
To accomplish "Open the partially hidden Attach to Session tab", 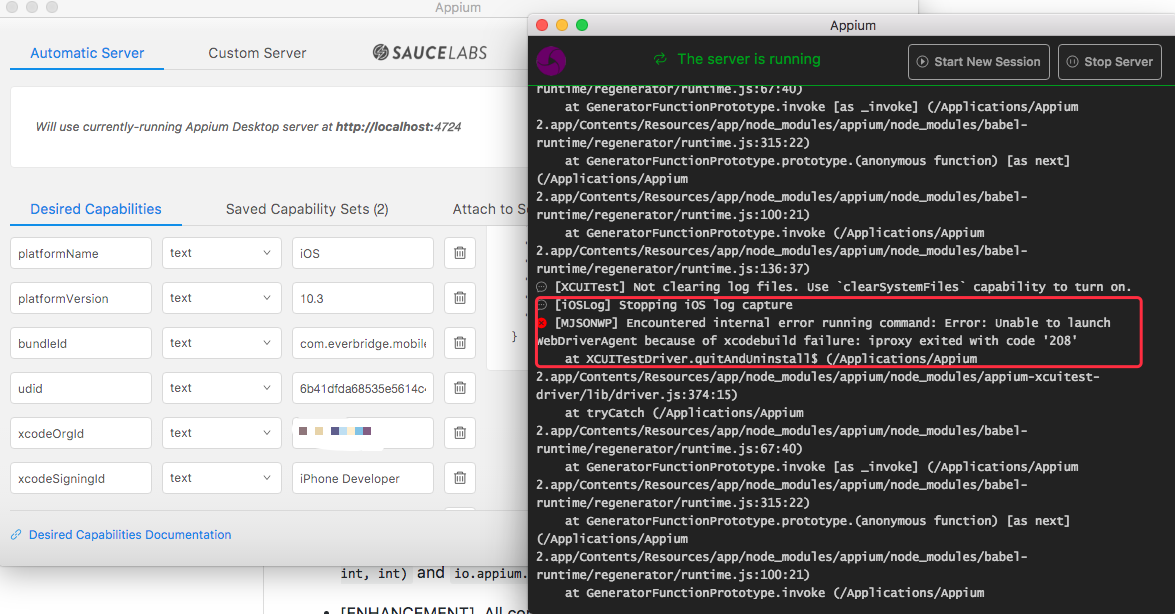I will pyautogui.click(x=489, y=209).
